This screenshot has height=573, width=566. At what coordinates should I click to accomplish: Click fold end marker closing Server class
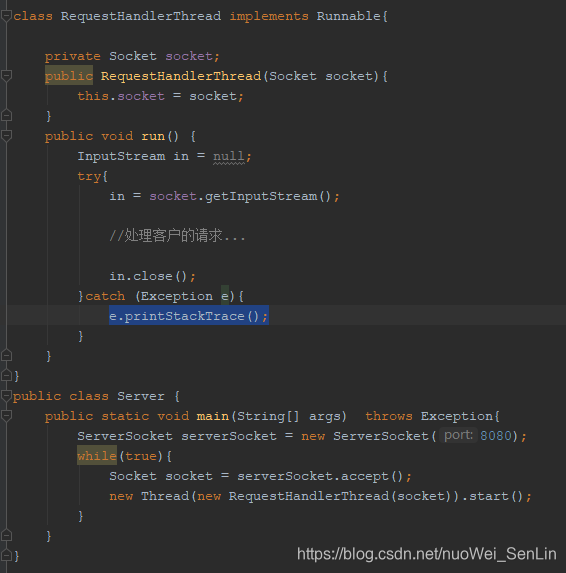pos(6,556)
